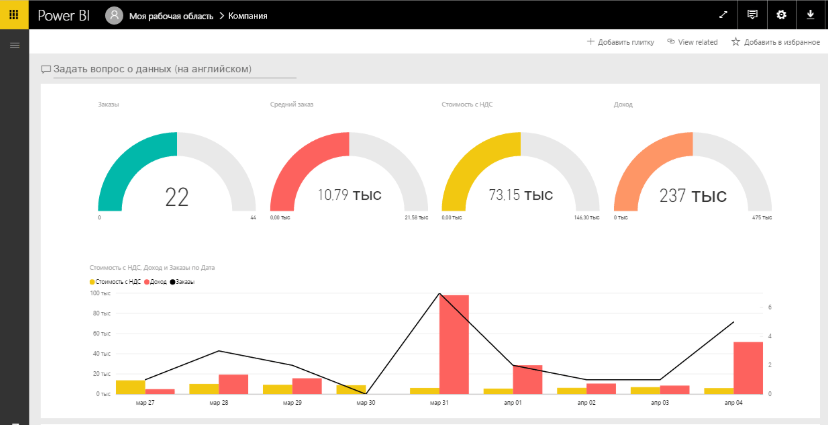The width and height of the screenshot is (828, 425).
Task: Click the 73,15 тыс gauge value
Action: pos(521,195)
